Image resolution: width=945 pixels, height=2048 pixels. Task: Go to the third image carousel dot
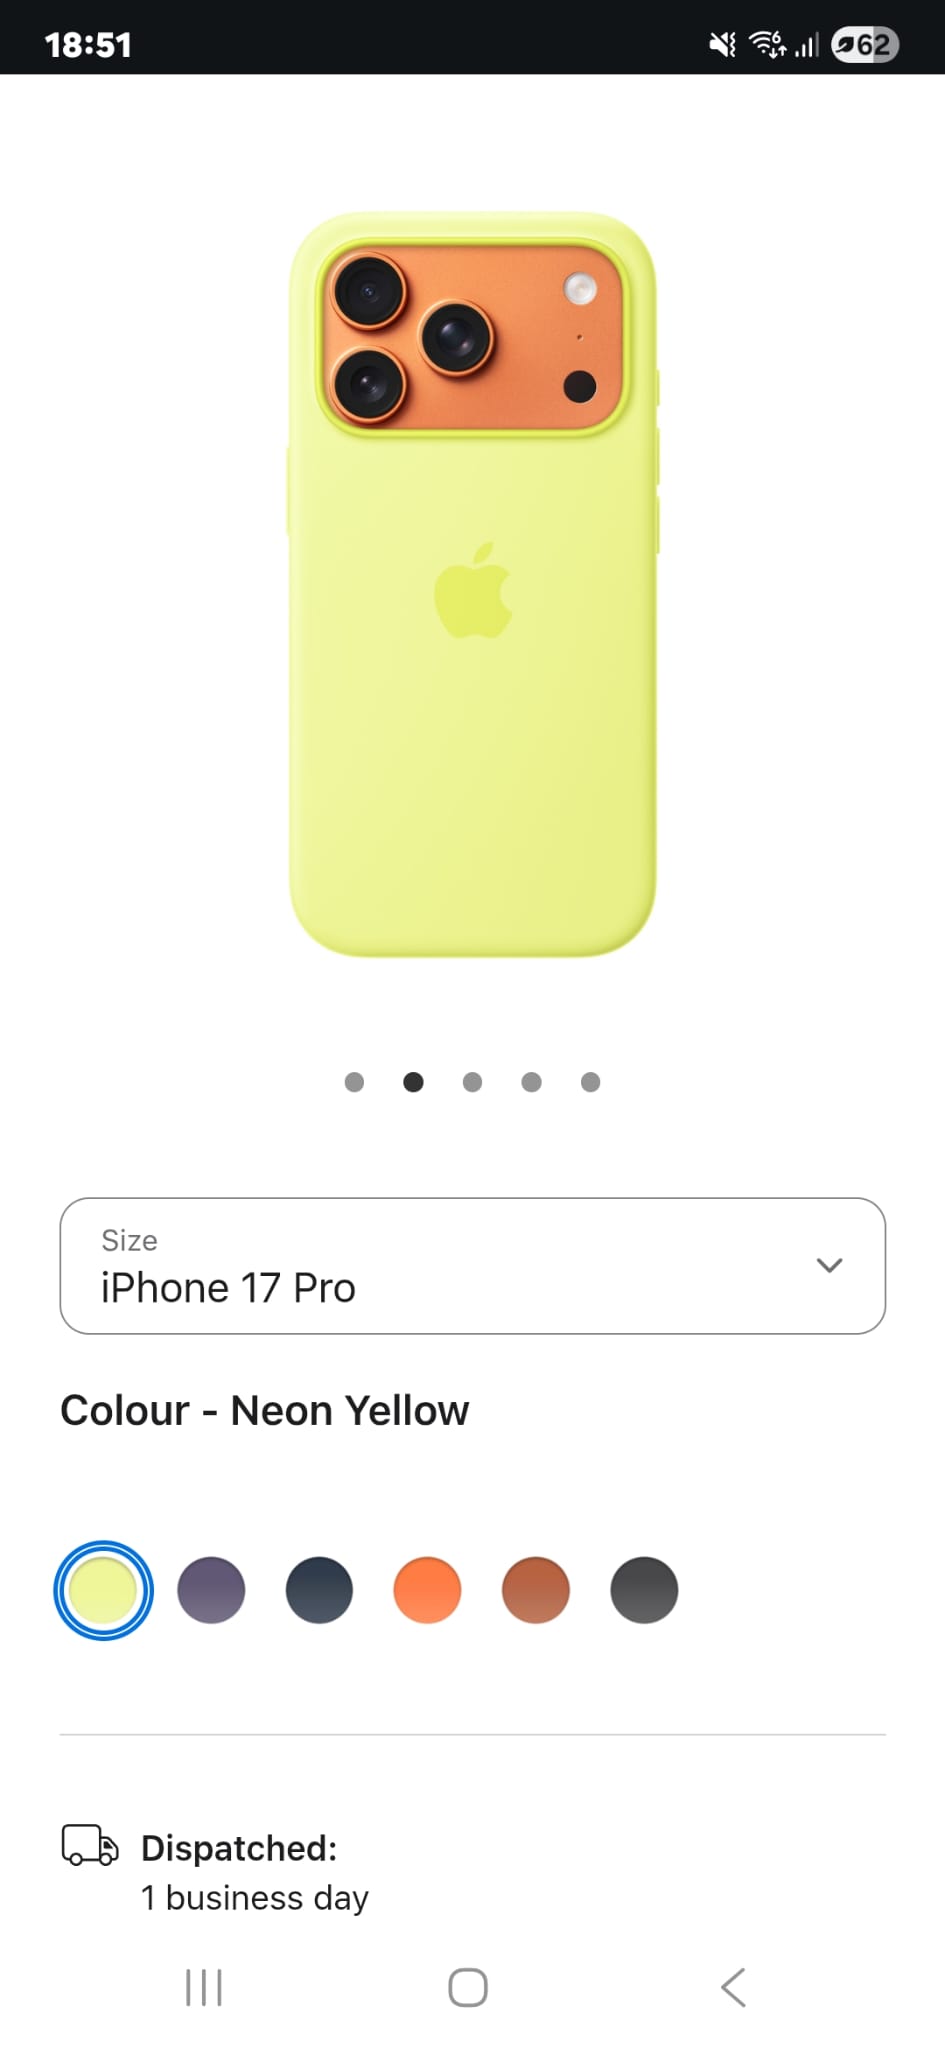pos(472,1082)
